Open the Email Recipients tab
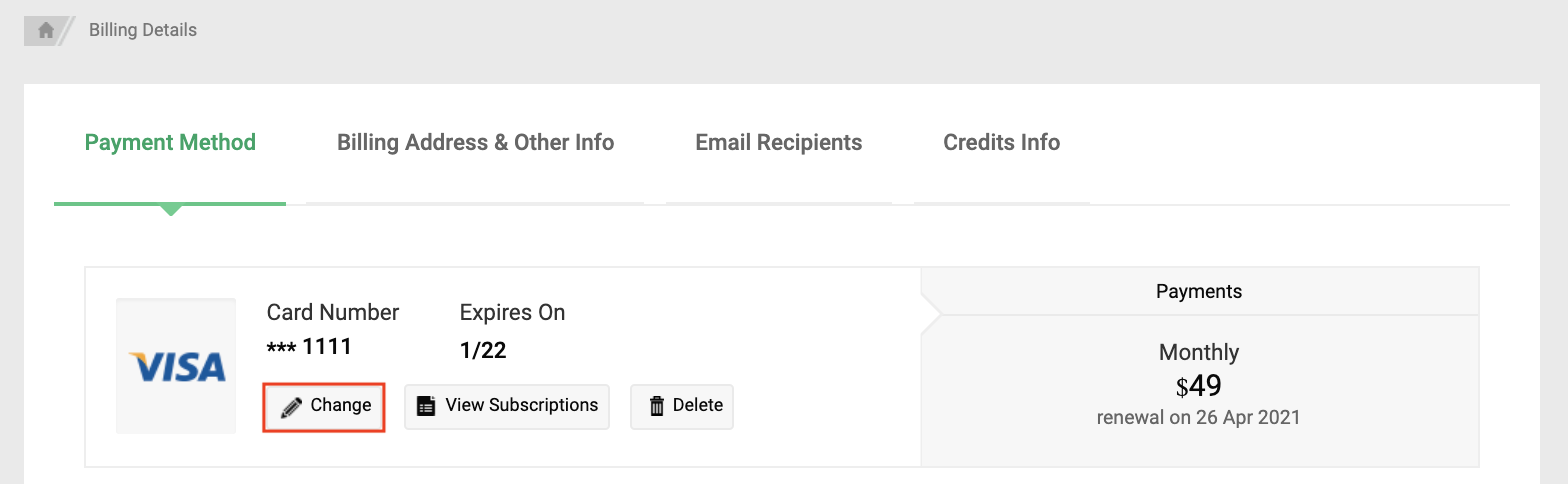Image resolution: width=1568 pixels, height=484 pixels. point(778,143)
